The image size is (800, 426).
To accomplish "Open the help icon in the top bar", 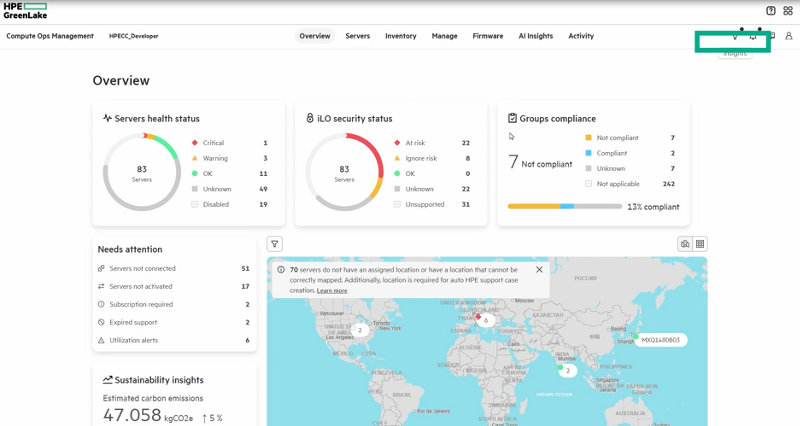I will [771, 10].
